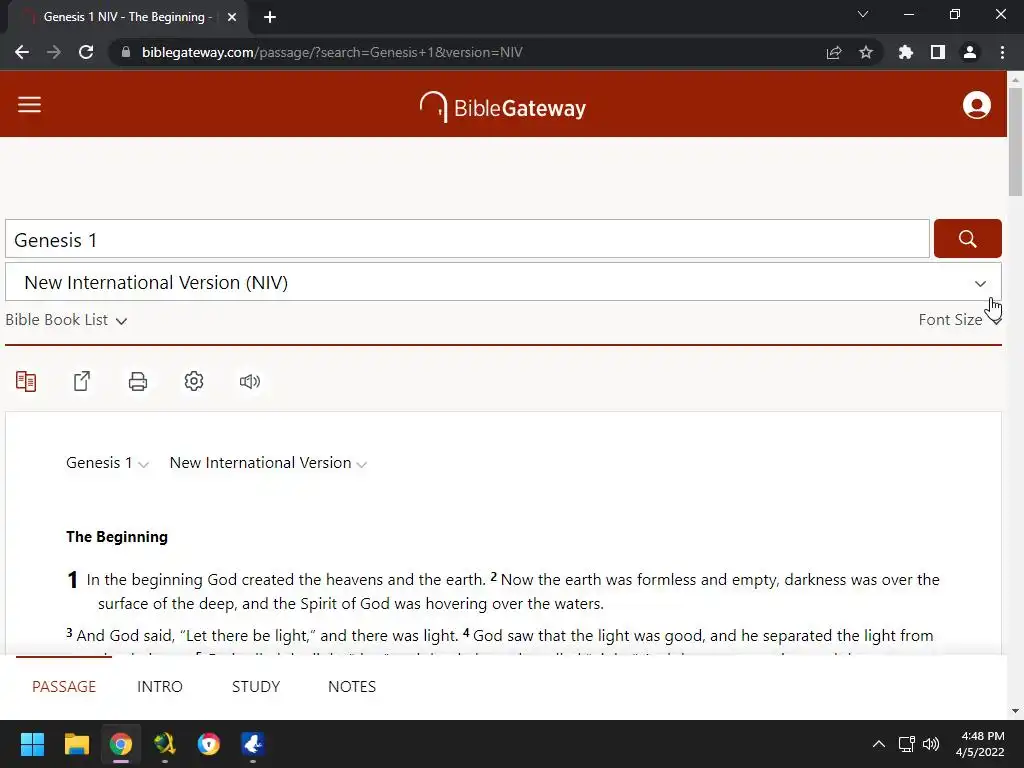This screenshot has height=768, width=1024.
Task: Open the hamburger navigation menu
Action: 29,104
